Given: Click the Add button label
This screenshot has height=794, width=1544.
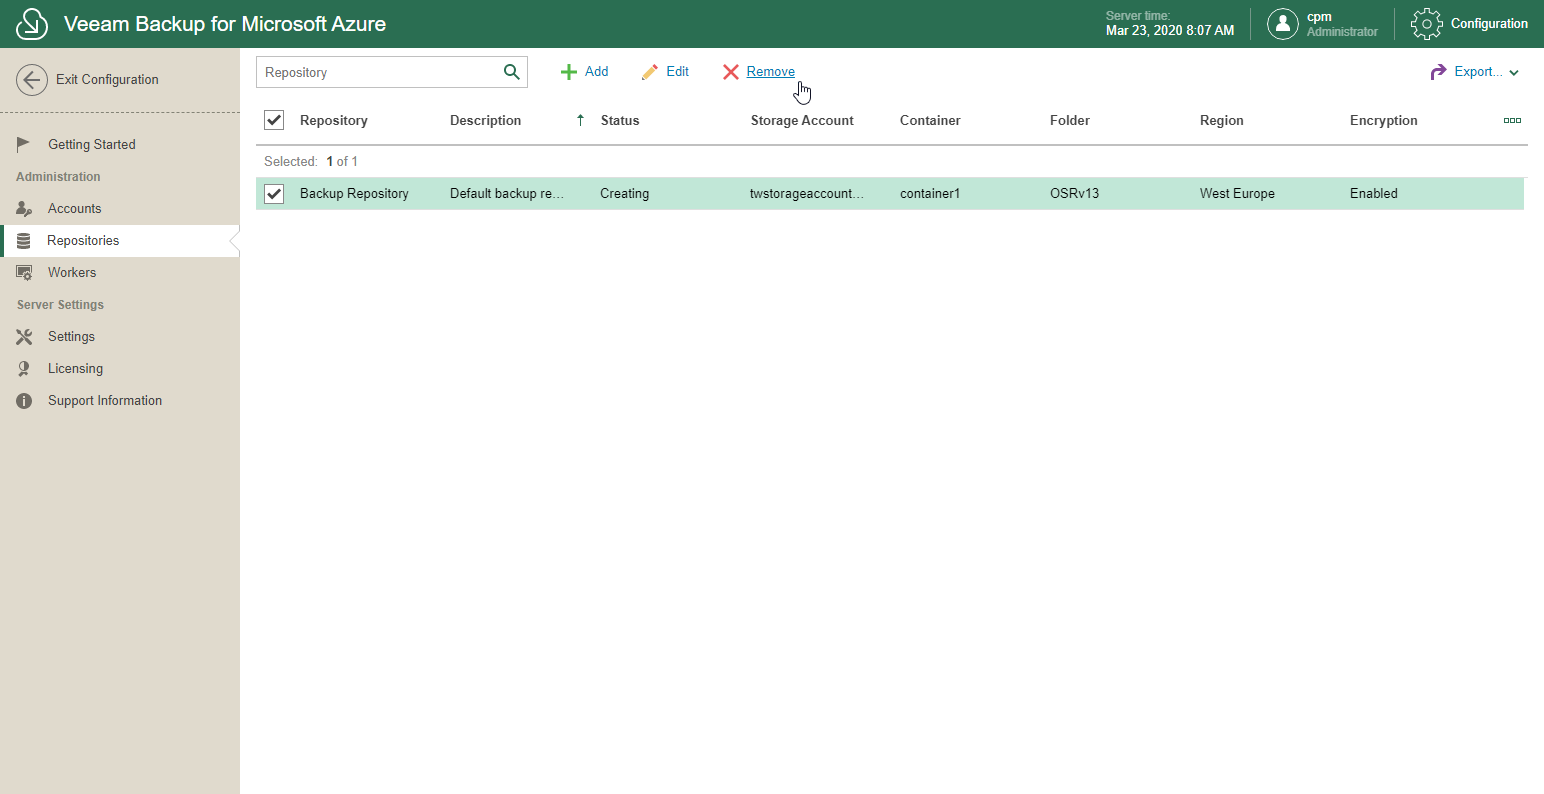Looking at the screenshot, I should pos(596,71).
